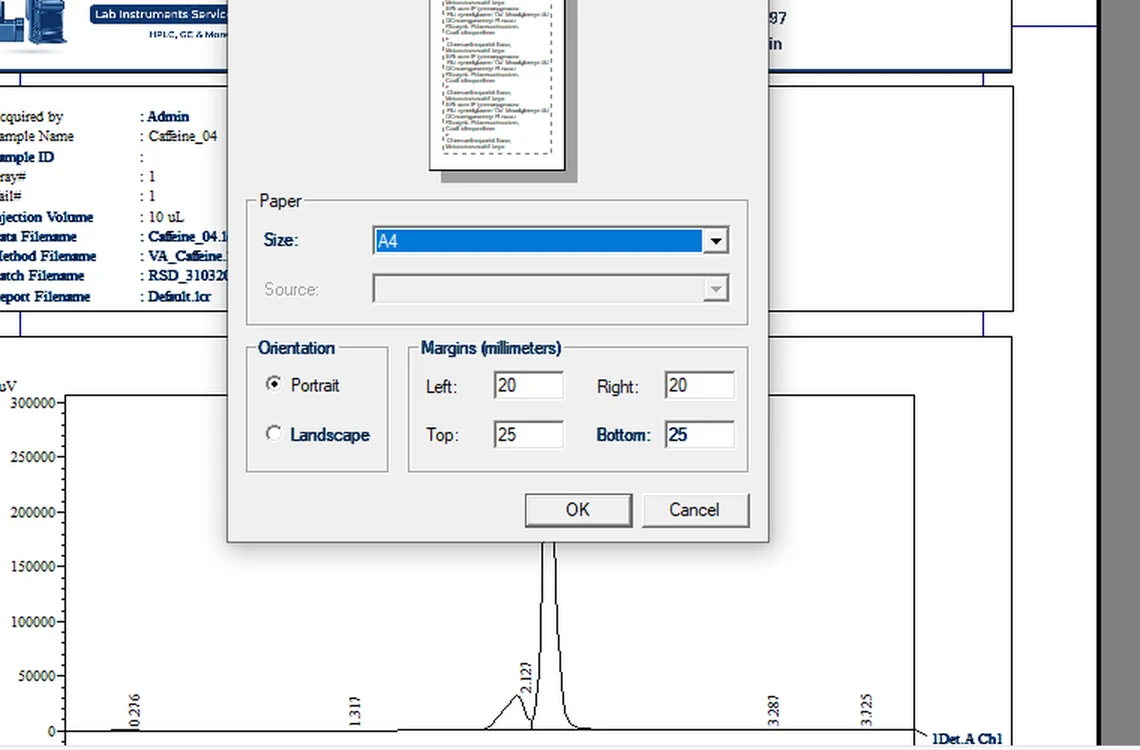
Task: Click the Method Filename field label
Action: 47,256
